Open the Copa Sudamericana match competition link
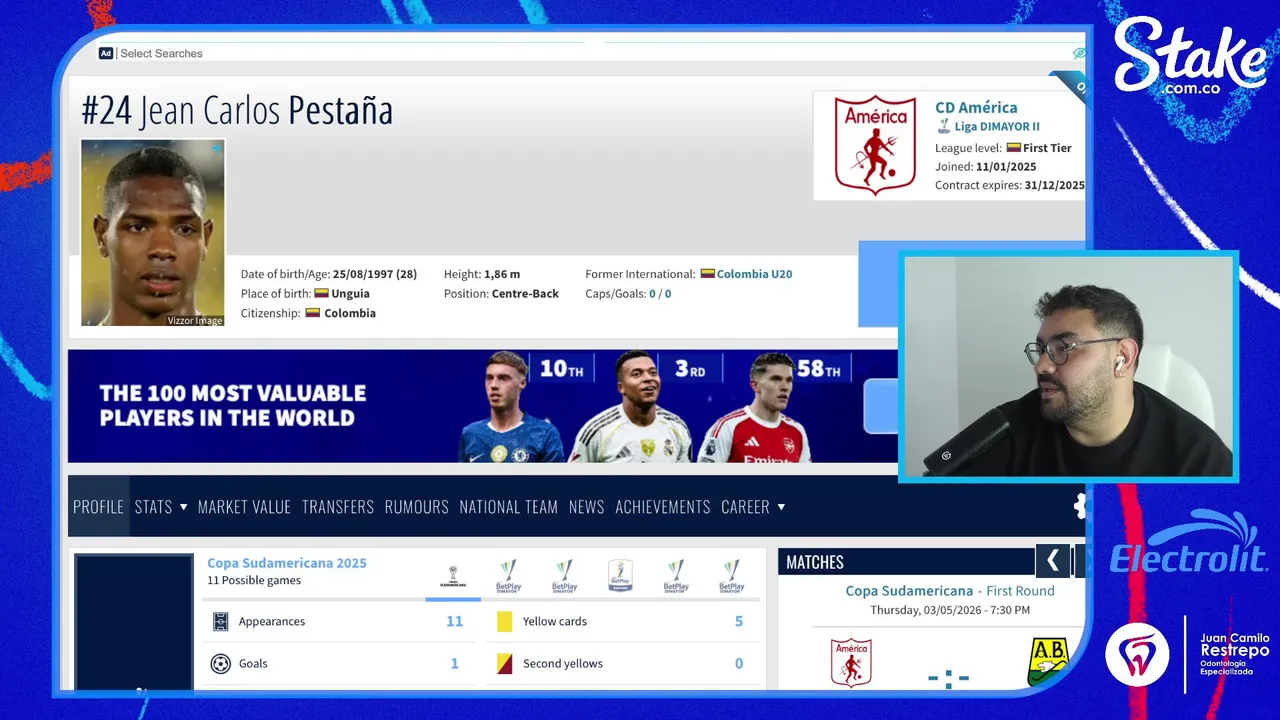Screen dimensions: 1280x720 coord(909,591)
